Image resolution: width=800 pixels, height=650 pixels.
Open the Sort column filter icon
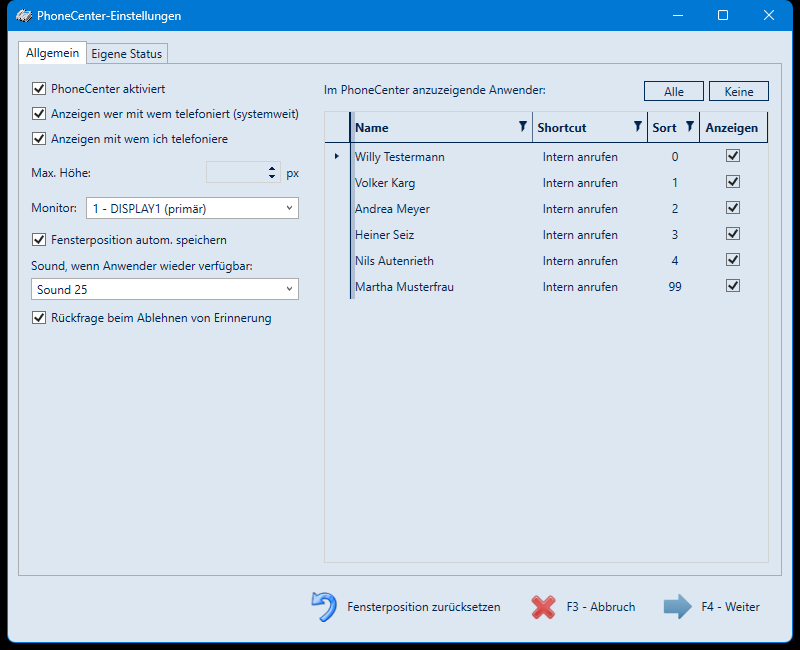point(690,127)
